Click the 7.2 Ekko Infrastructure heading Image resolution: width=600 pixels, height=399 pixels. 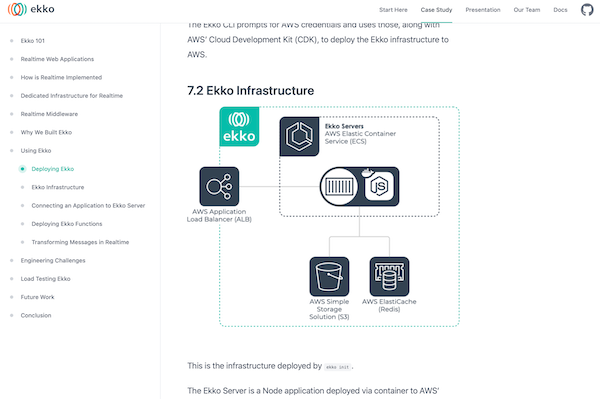pyautogui.click(x=251, y=91)
